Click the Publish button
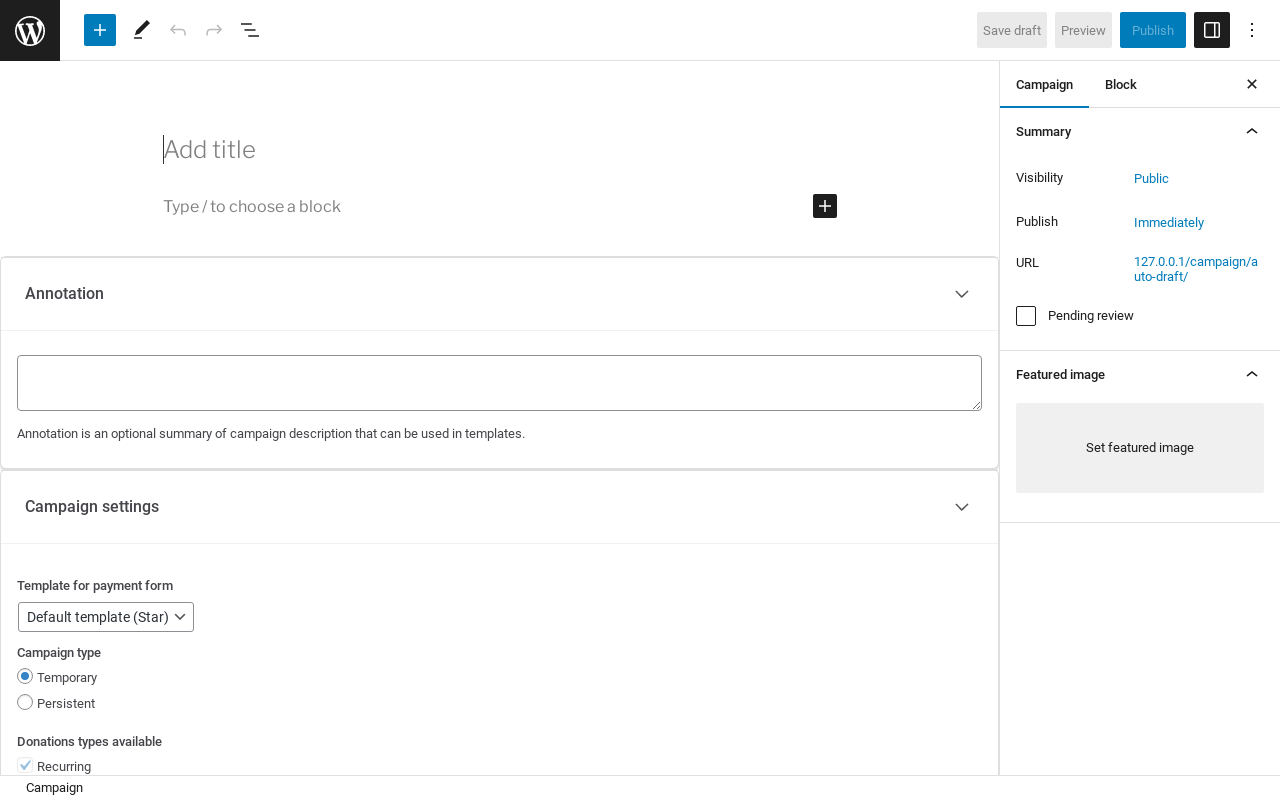Viewport: 1280px width, 800px height. 1152,30
